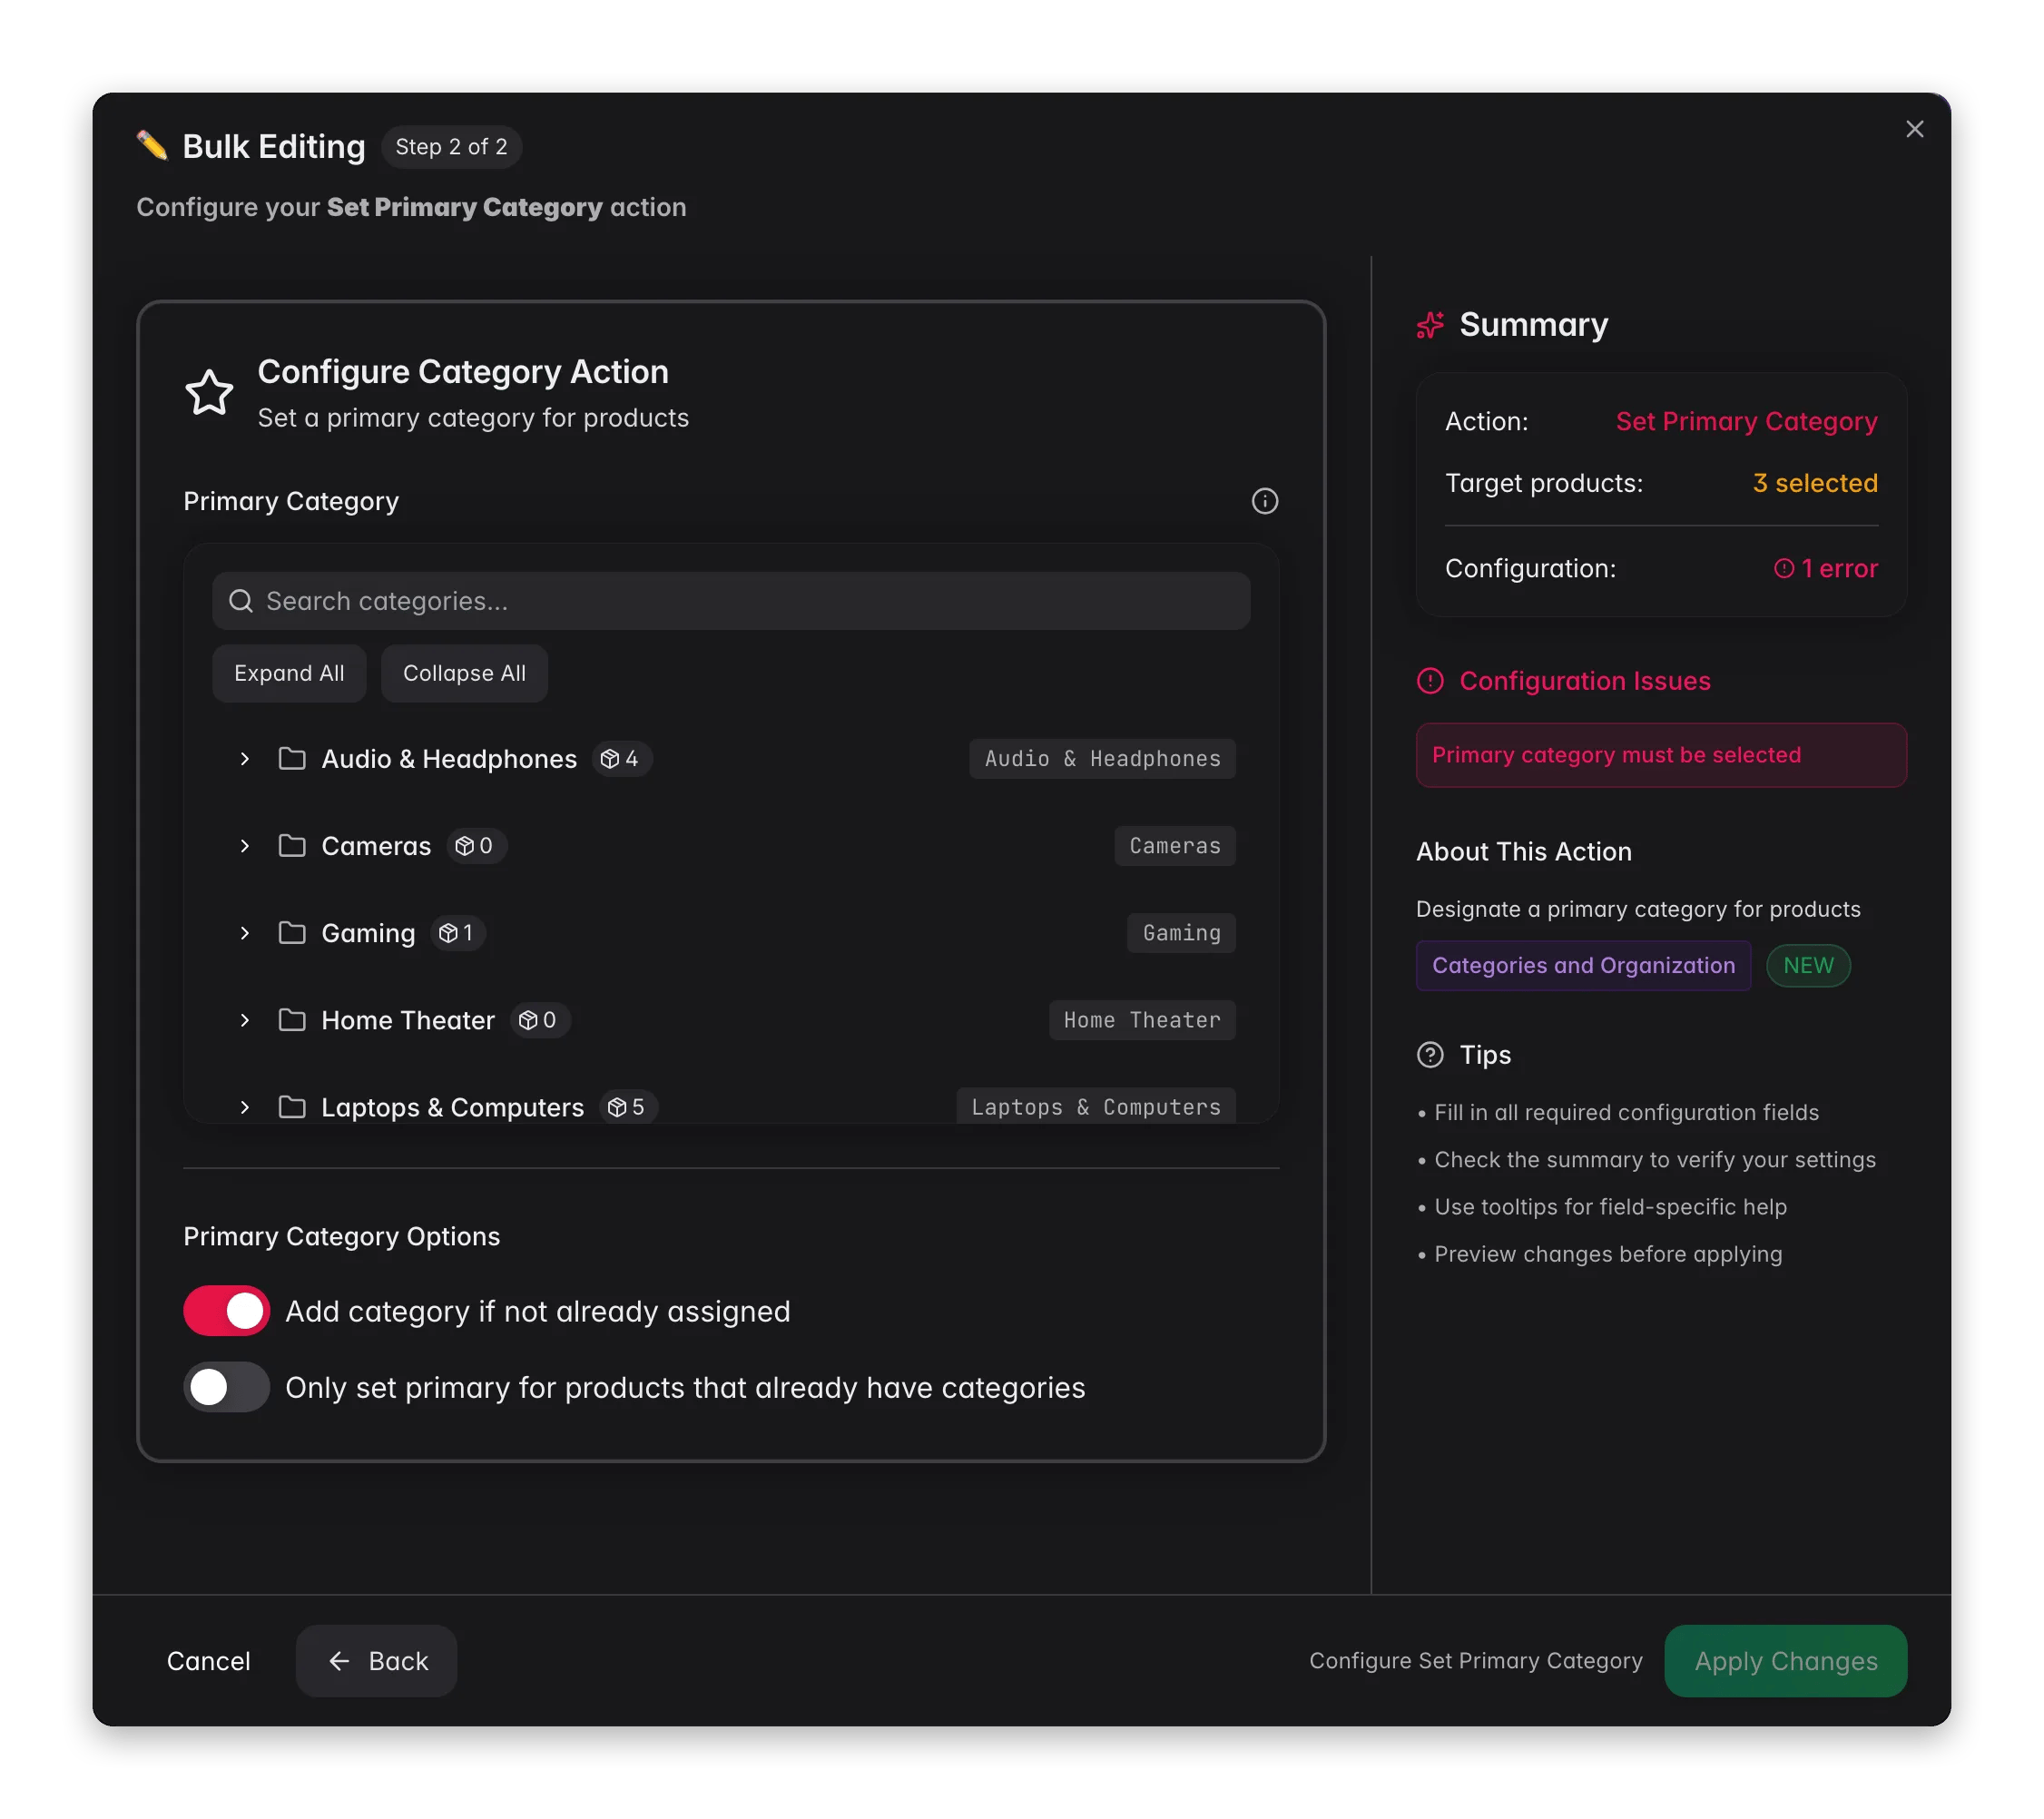Click the product count badge on Home Theater

[540, 1020]
